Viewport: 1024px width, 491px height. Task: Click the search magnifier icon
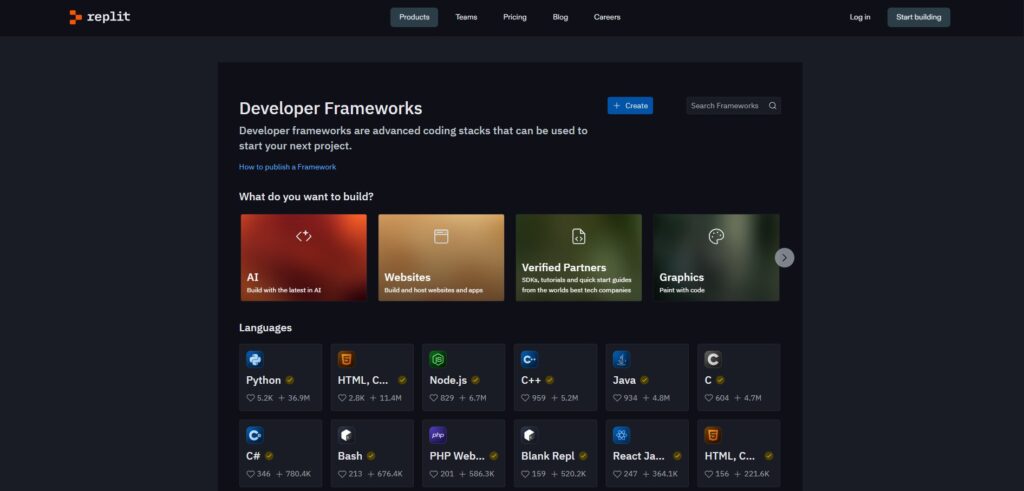point(772,106)
